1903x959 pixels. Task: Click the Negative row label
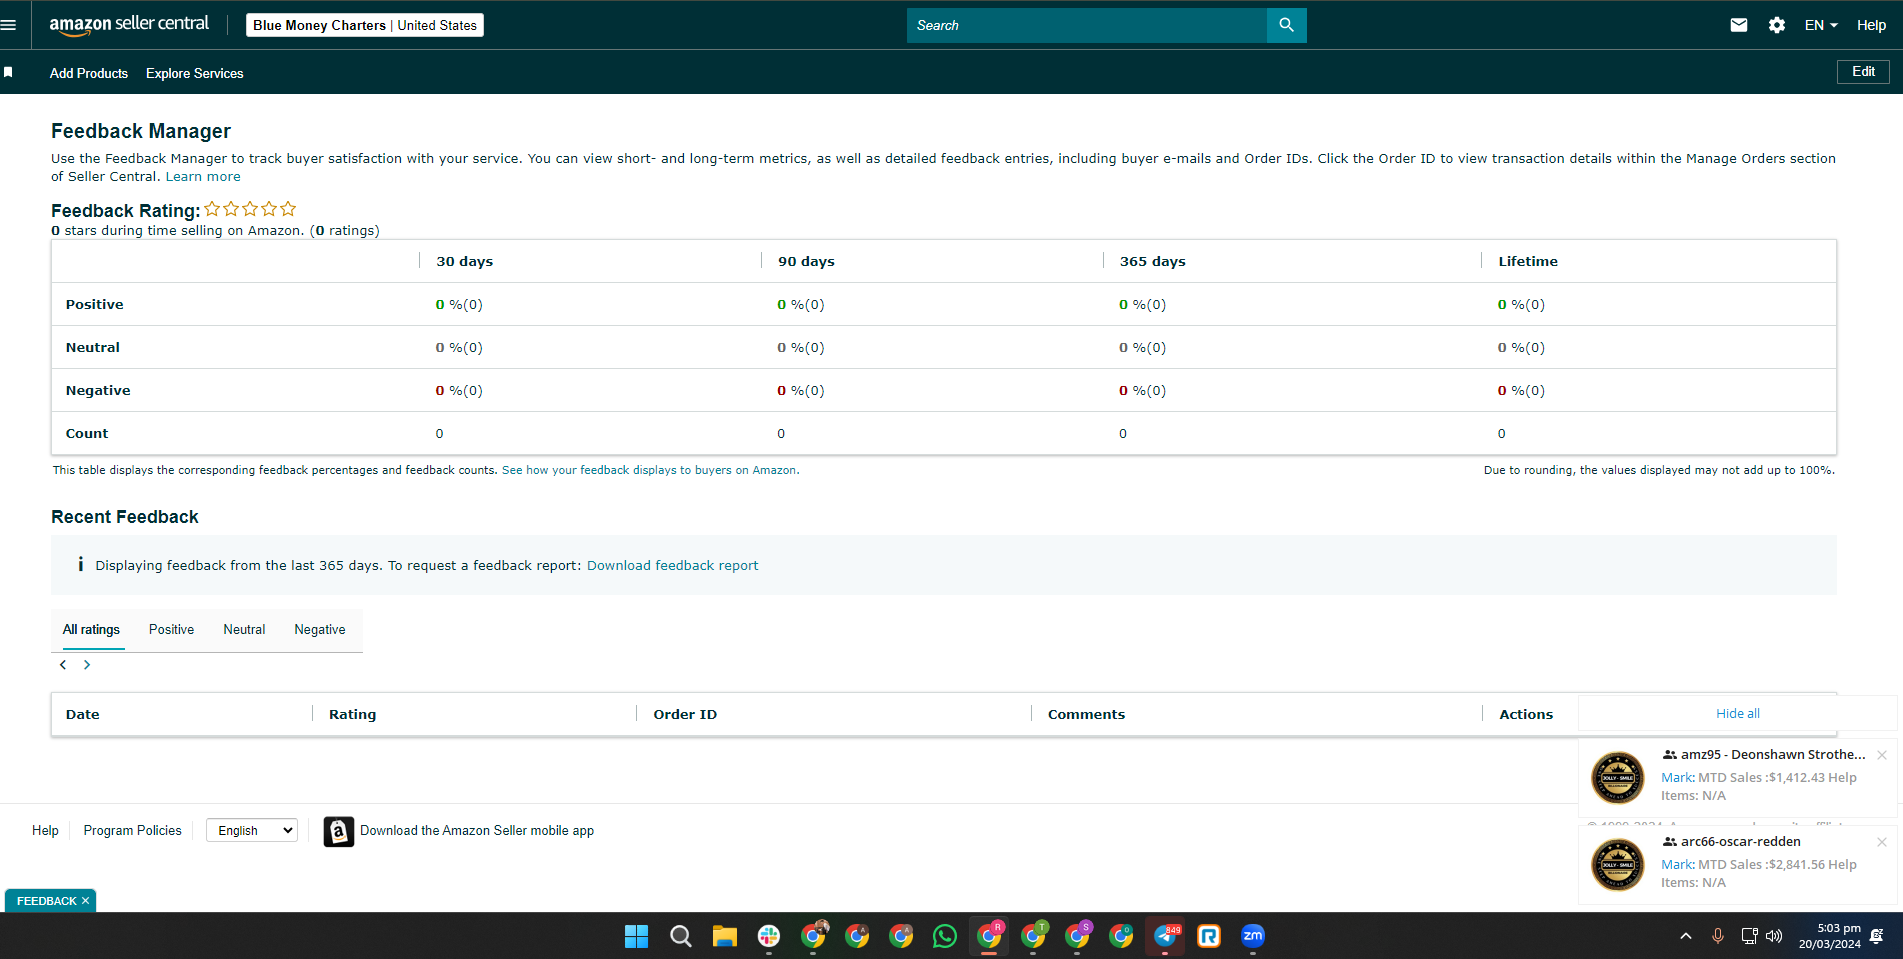pos(98,391)
